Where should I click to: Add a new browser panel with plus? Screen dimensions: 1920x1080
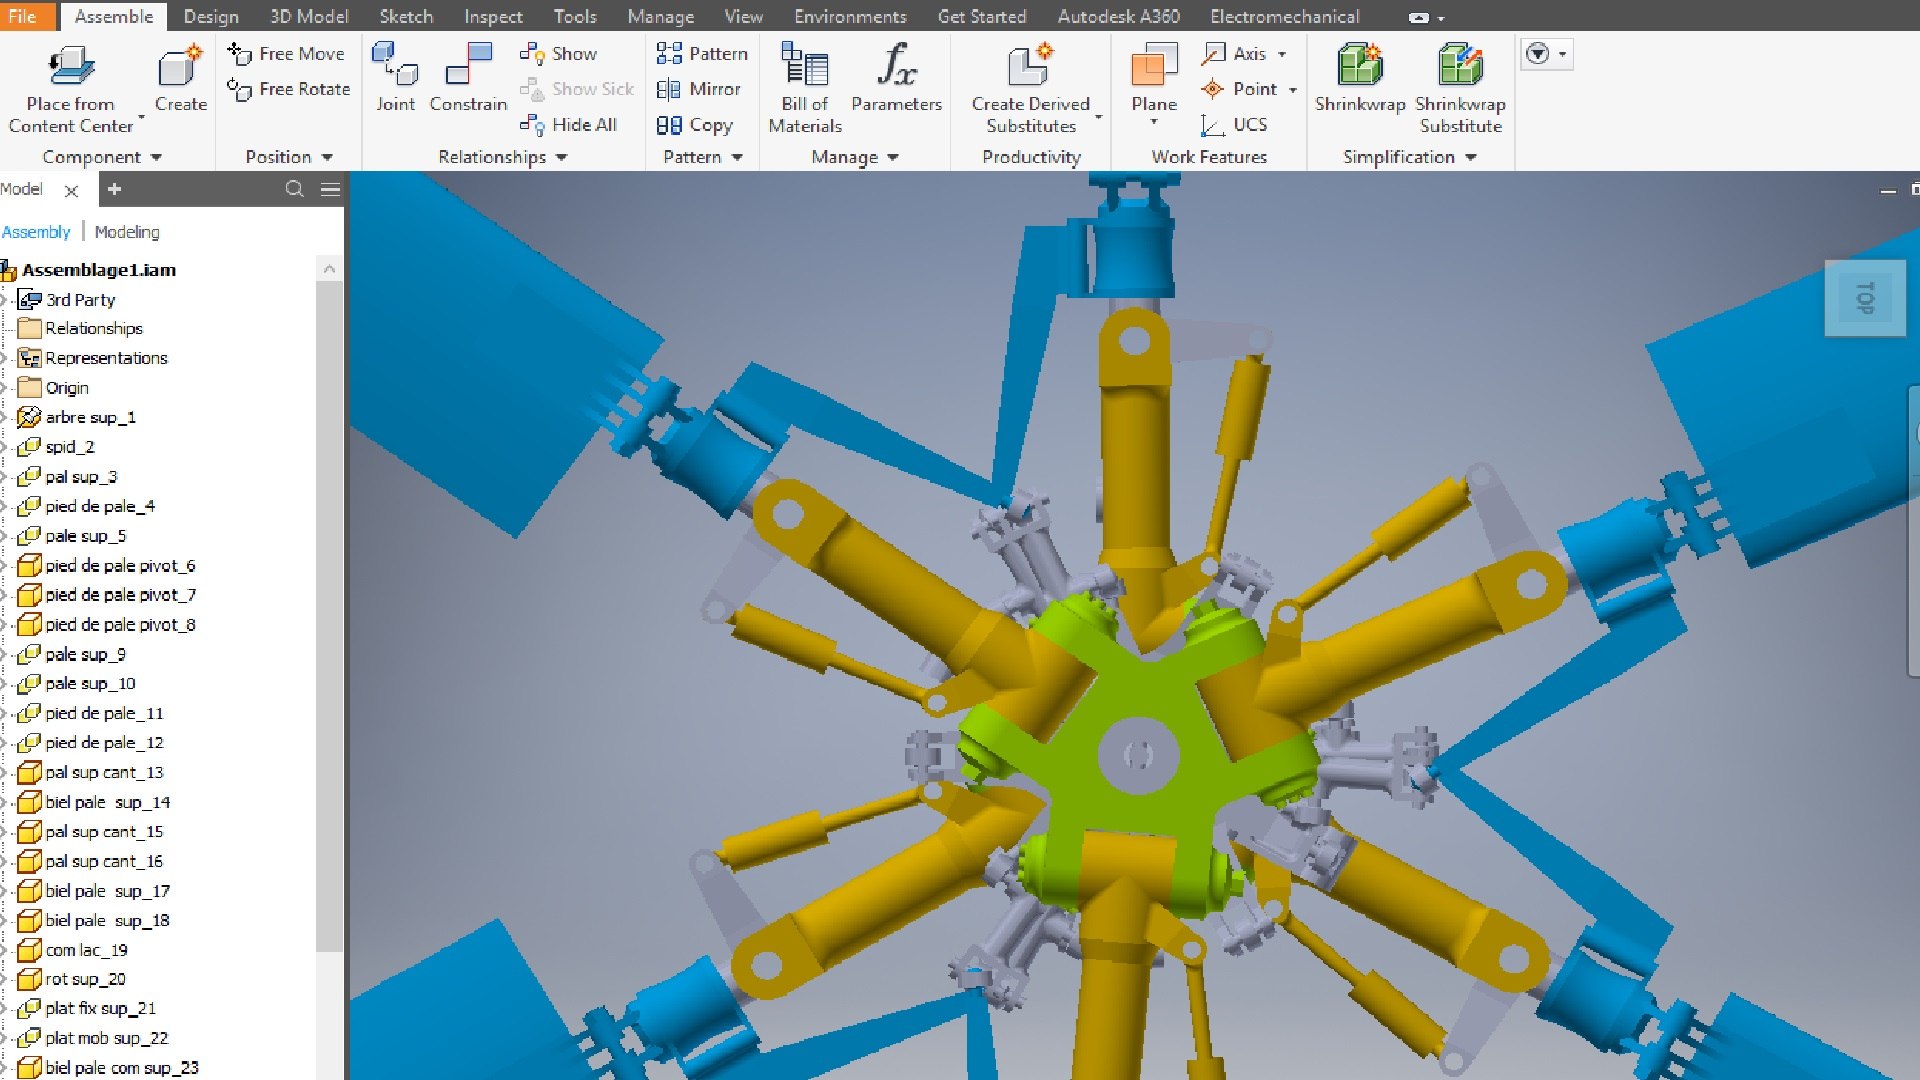(114, 189)
